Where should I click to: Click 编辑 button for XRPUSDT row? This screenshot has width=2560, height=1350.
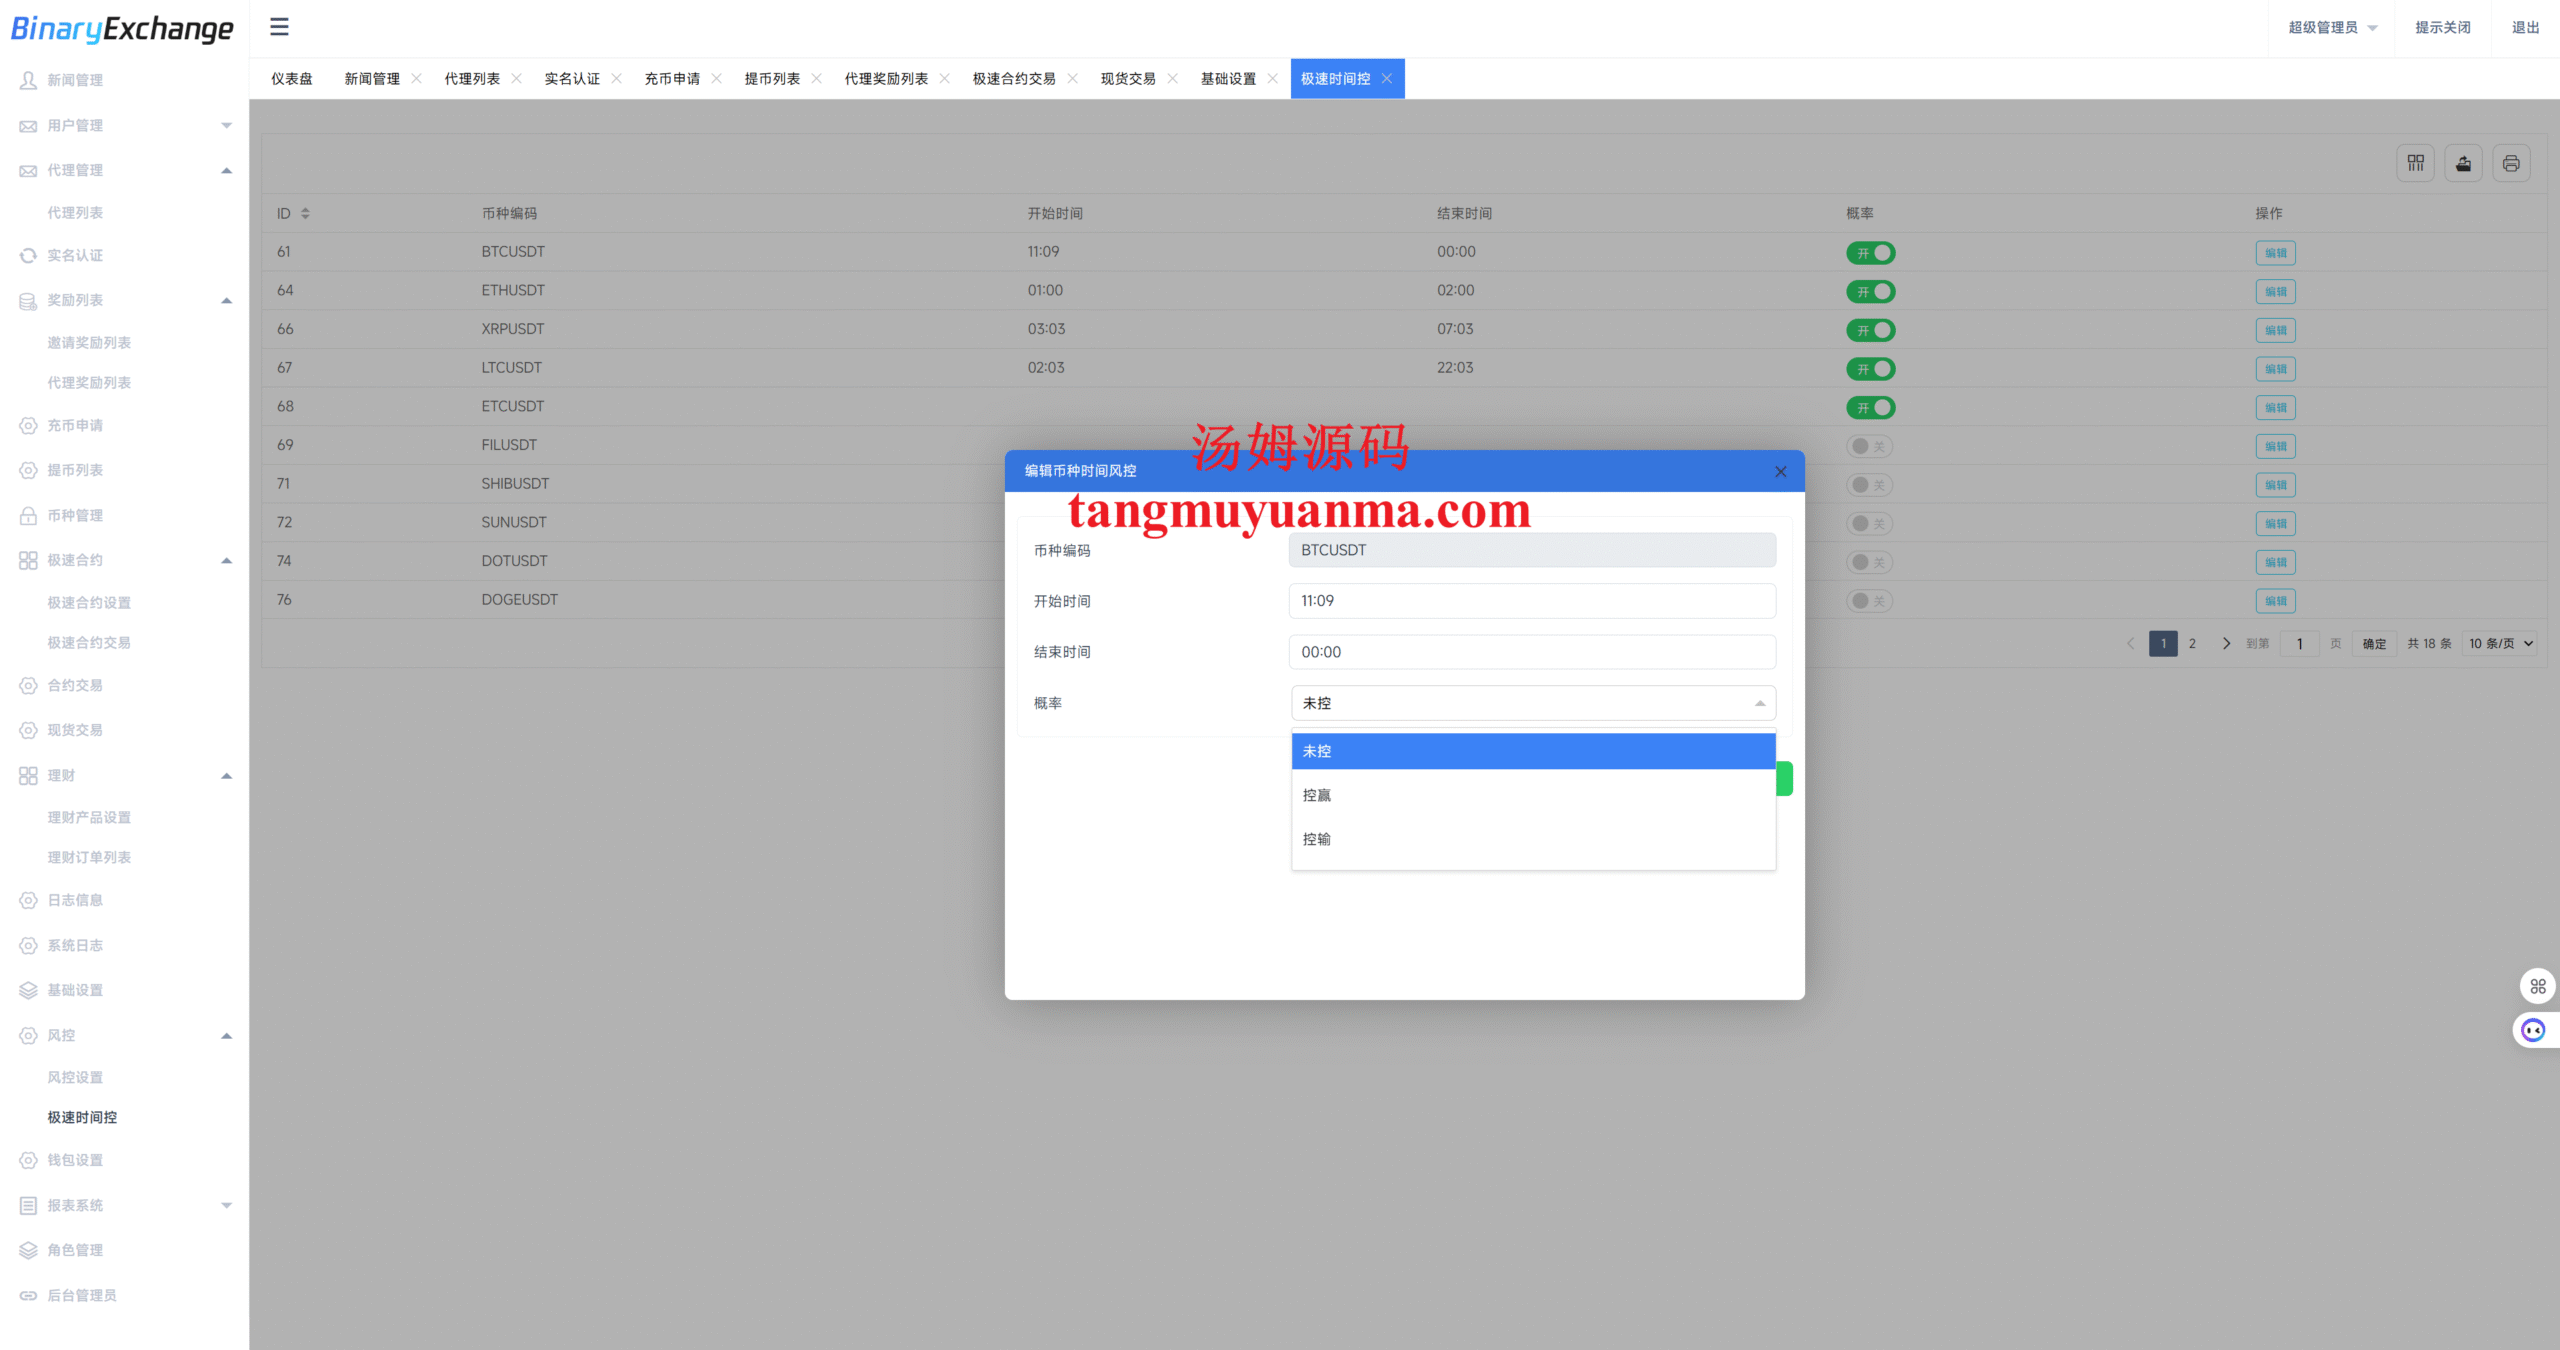(2275, 330)
